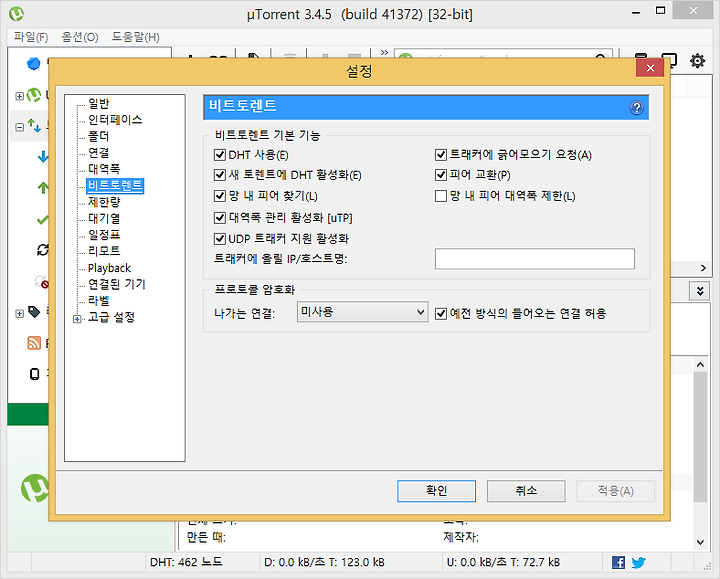Select '제한량' in settings tree
Image resolution: width=720 pixels, height=579 pixels.
104,202
